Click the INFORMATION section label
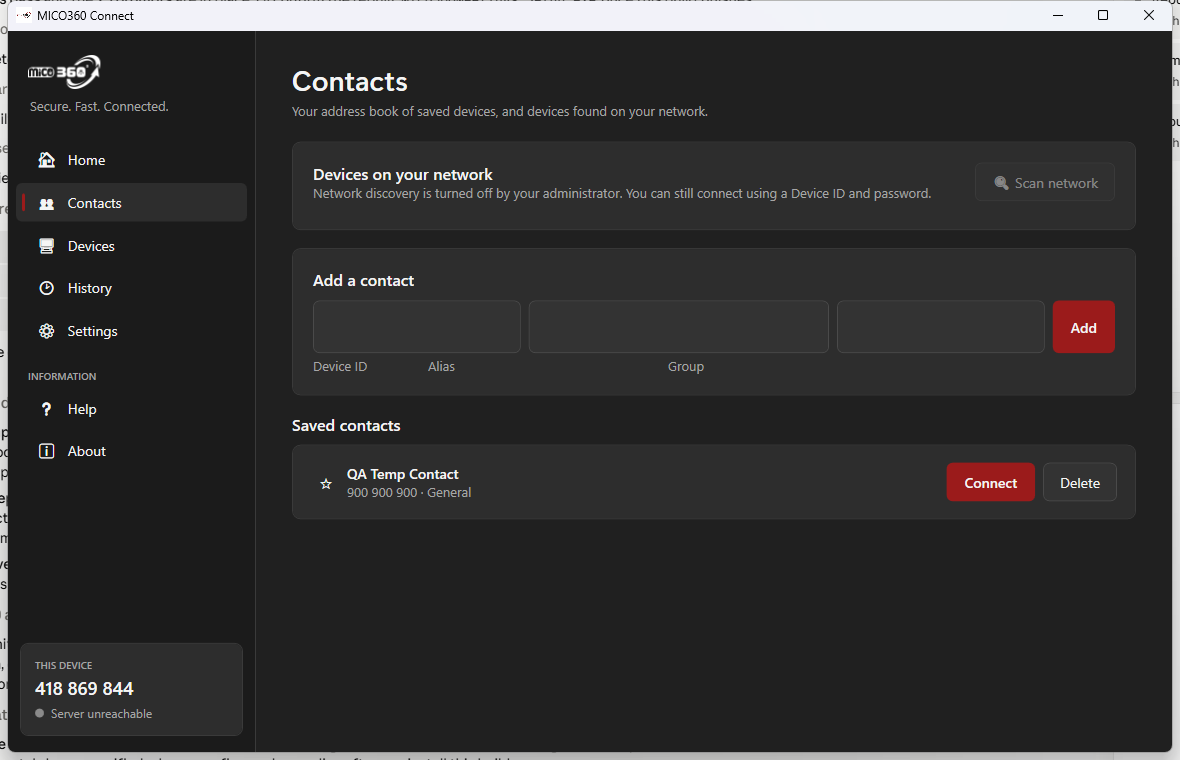The image size is (1180, 760). click(x=62, y=376)
